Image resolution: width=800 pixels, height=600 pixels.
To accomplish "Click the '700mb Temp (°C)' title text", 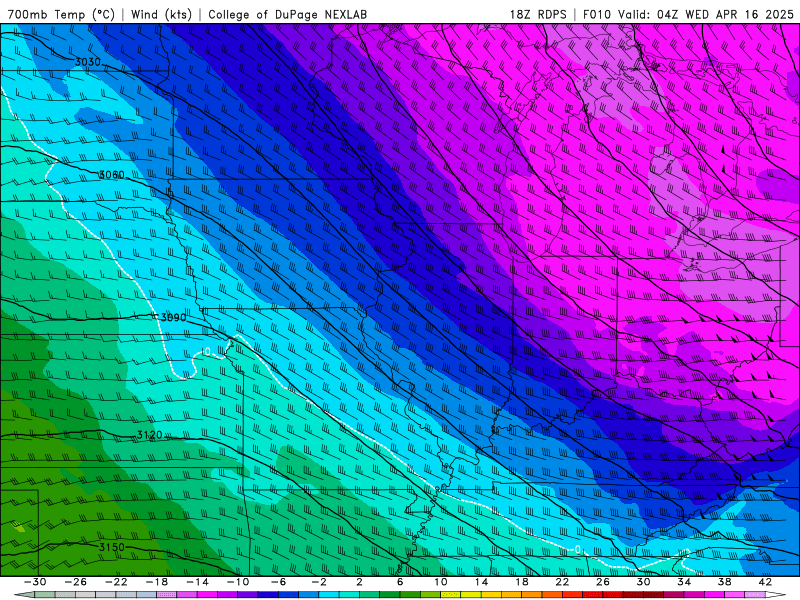I will click(x=61, y=14).
